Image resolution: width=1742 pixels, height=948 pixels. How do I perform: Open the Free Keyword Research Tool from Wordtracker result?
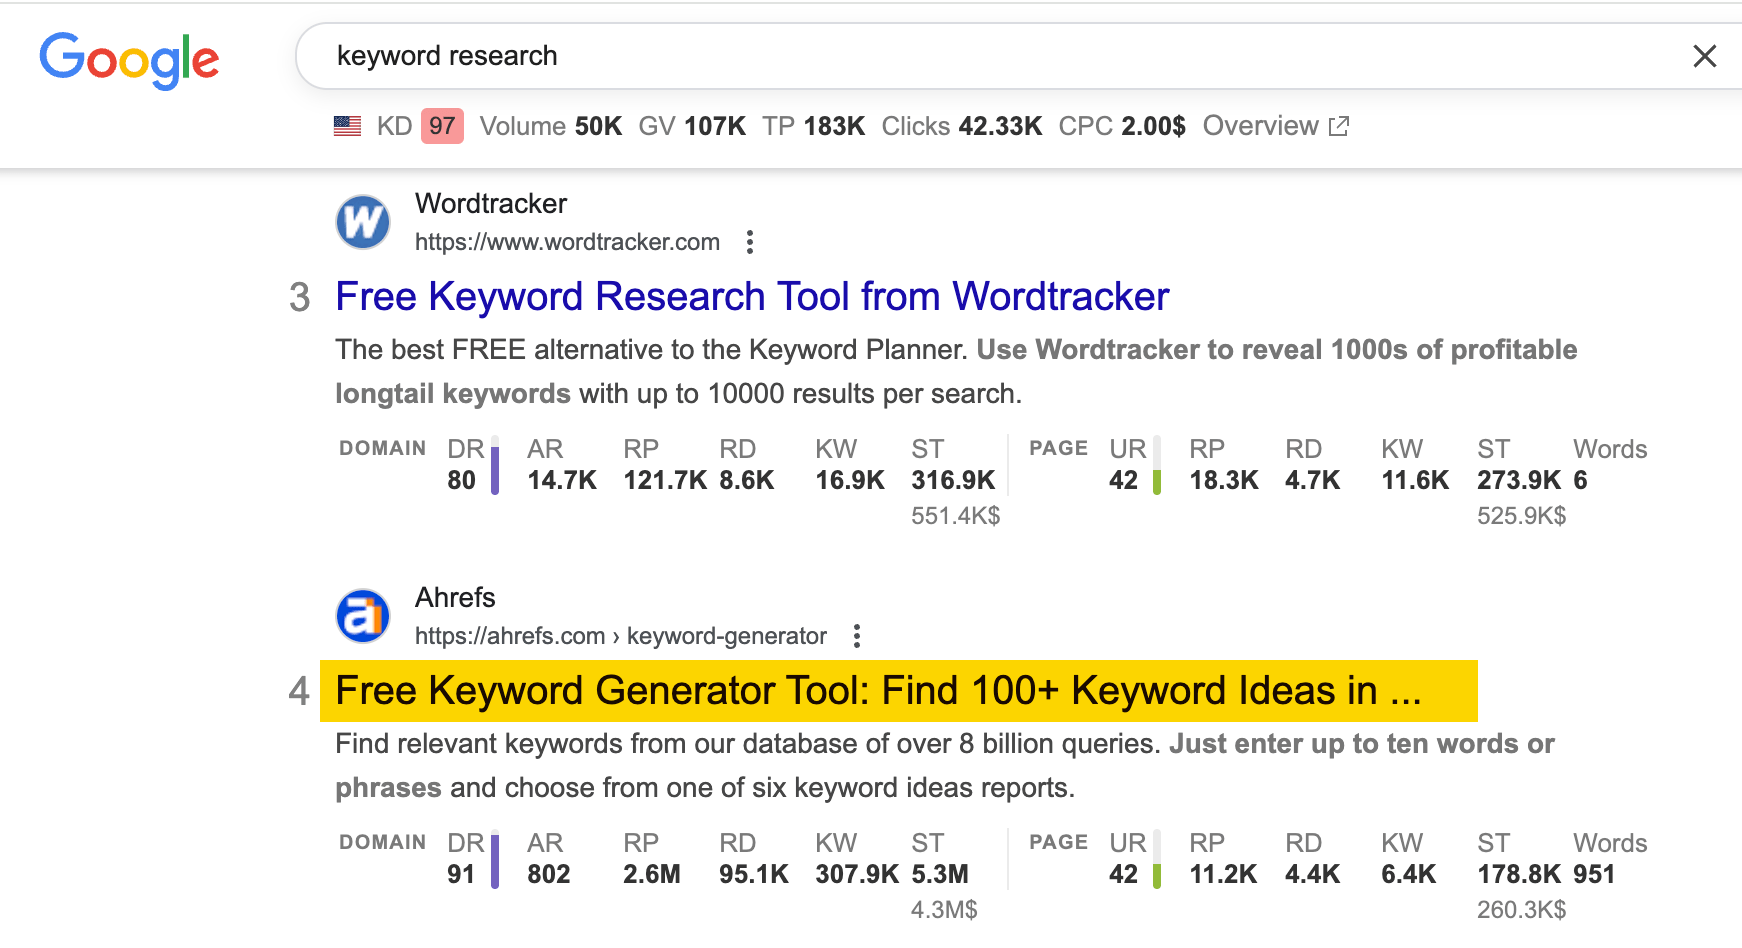coord(752,296)
